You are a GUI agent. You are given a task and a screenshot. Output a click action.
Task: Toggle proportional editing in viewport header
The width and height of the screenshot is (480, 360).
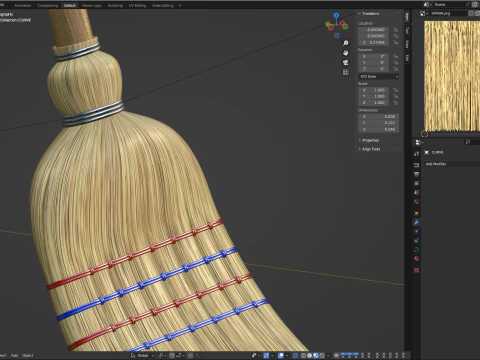click(x=191, y=355)
